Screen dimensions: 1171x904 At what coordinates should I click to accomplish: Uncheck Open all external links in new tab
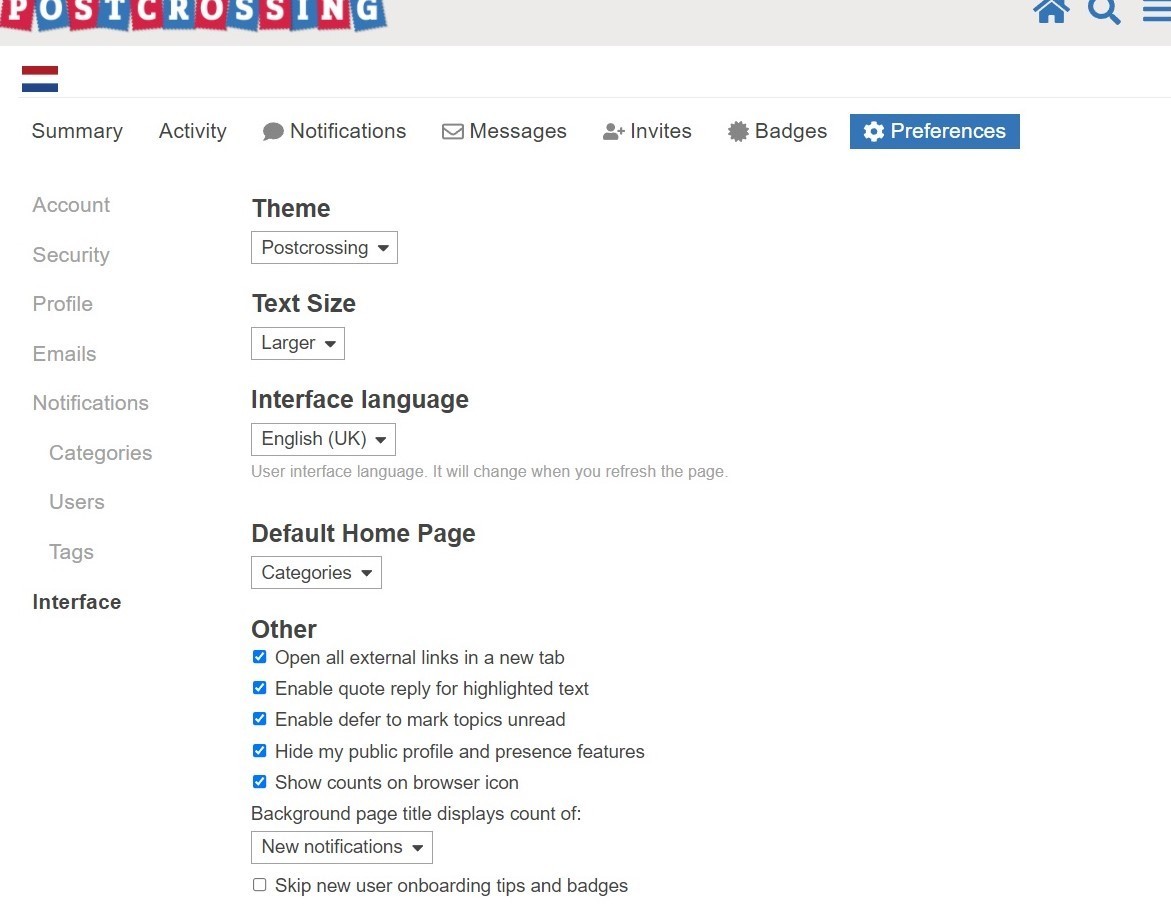click(x=260, y=657)
